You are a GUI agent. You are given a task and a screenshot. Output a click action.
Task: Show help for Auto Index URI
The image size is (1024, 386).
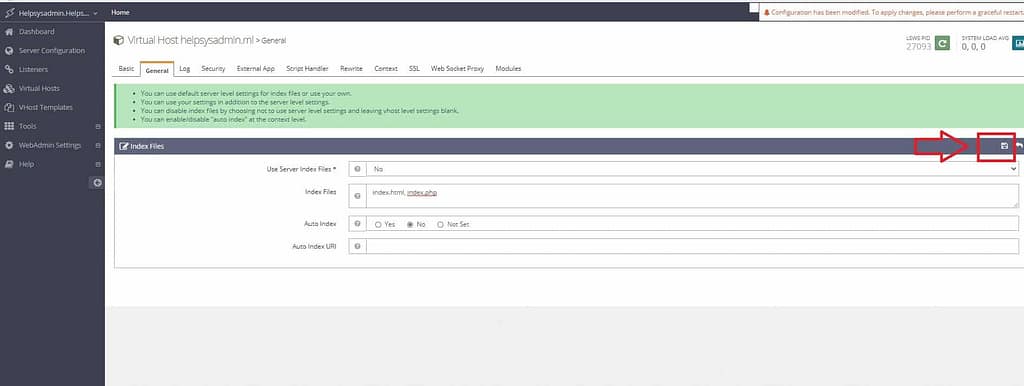pos(357,246)
